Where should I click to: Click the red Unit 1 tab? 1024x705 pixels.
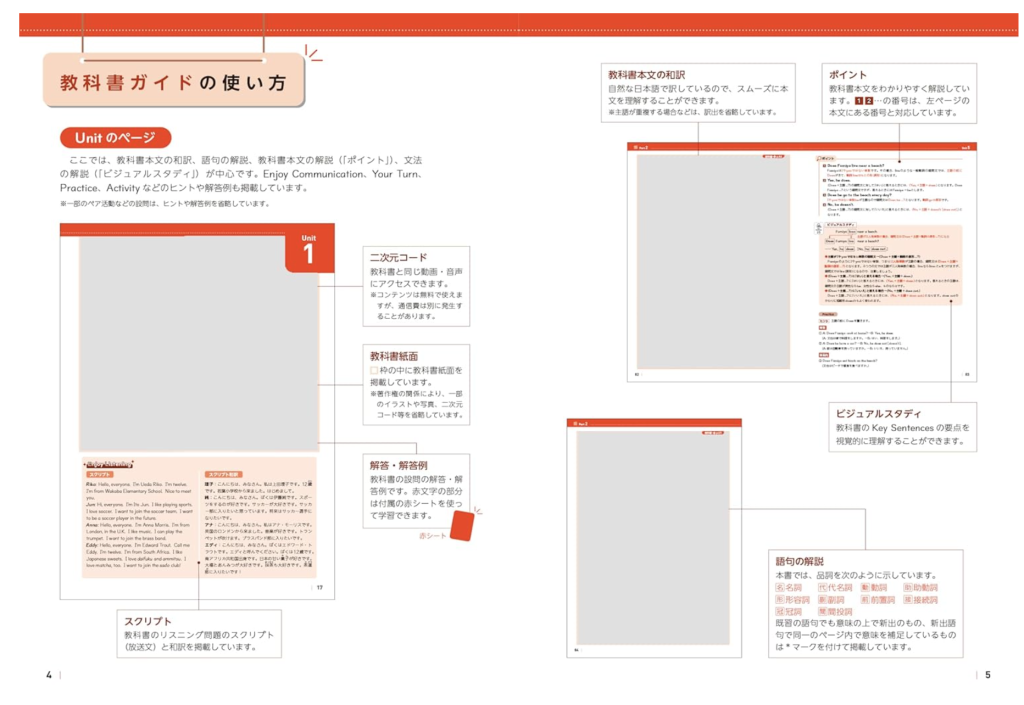click(x=308, y=250)
